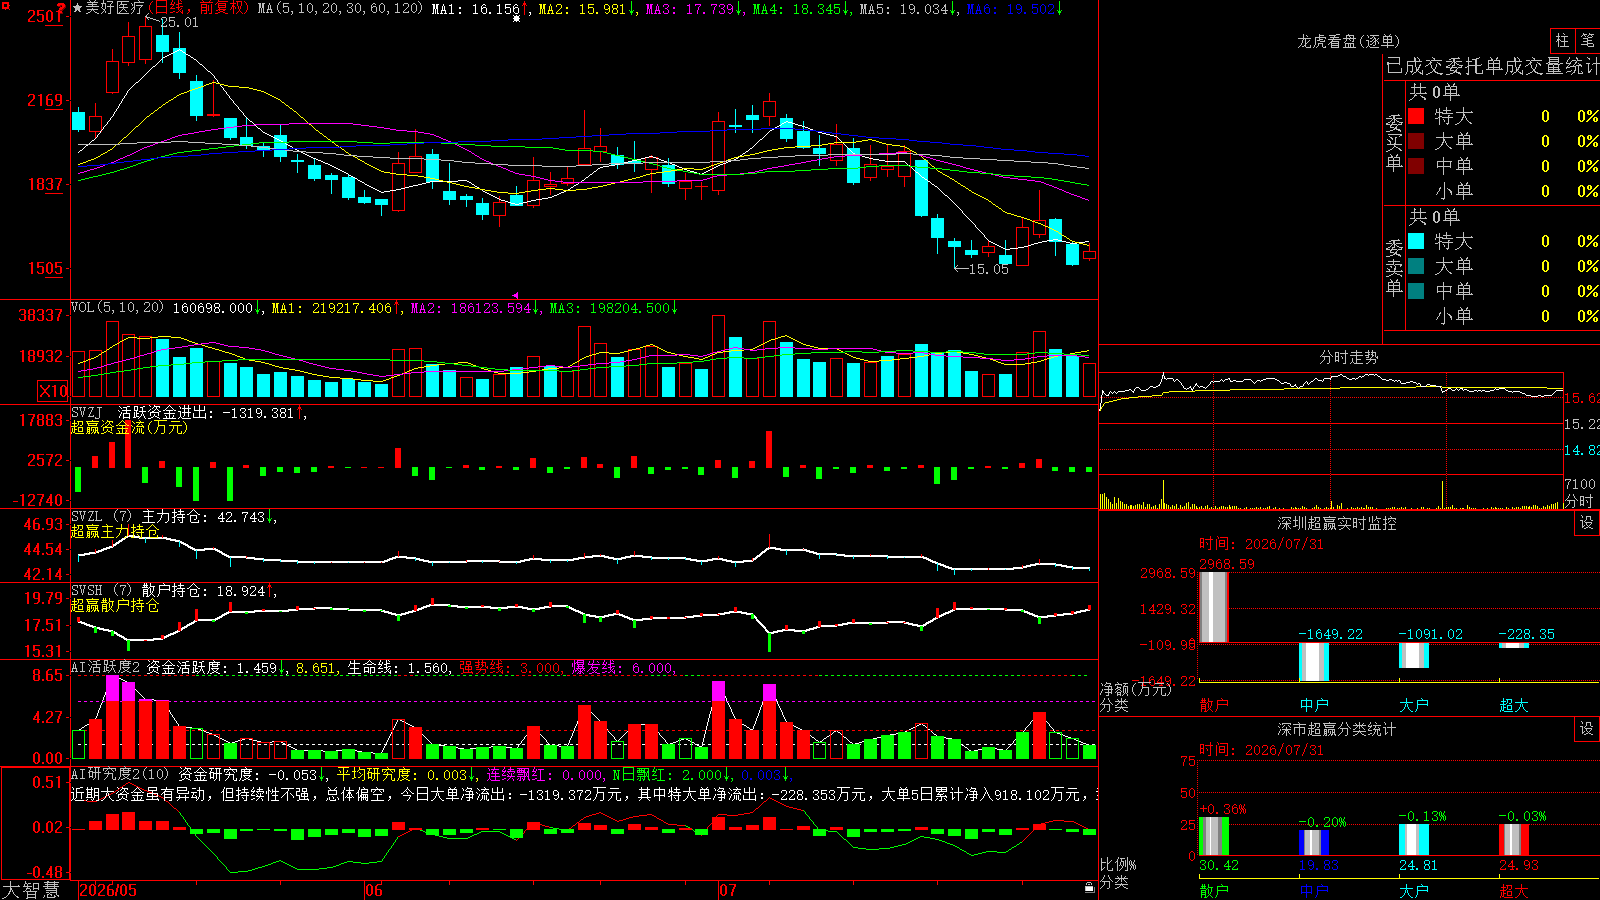Select the stock name 美好医疗

click(114, 8)
